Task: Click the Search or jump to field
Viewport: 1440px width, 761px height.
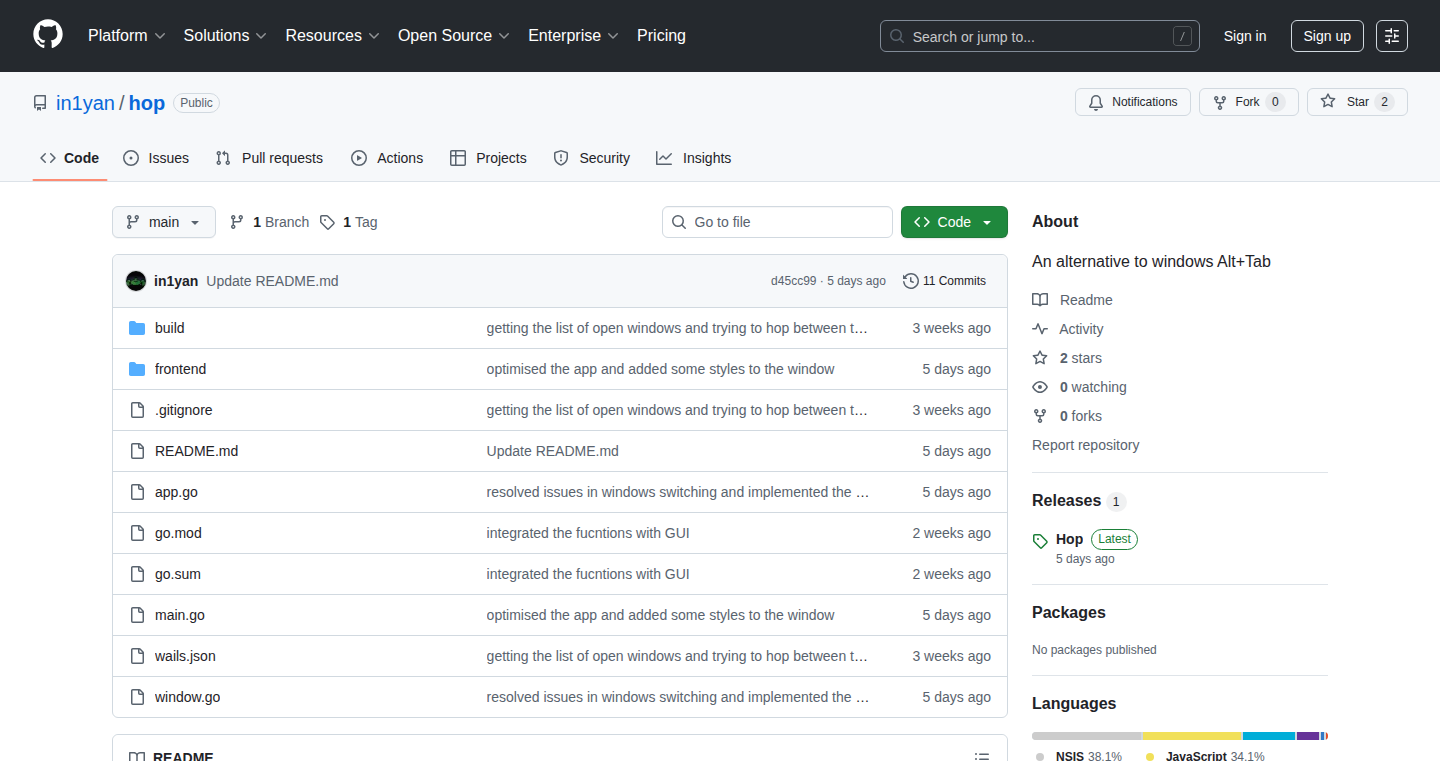Action: pos(1040,36)
